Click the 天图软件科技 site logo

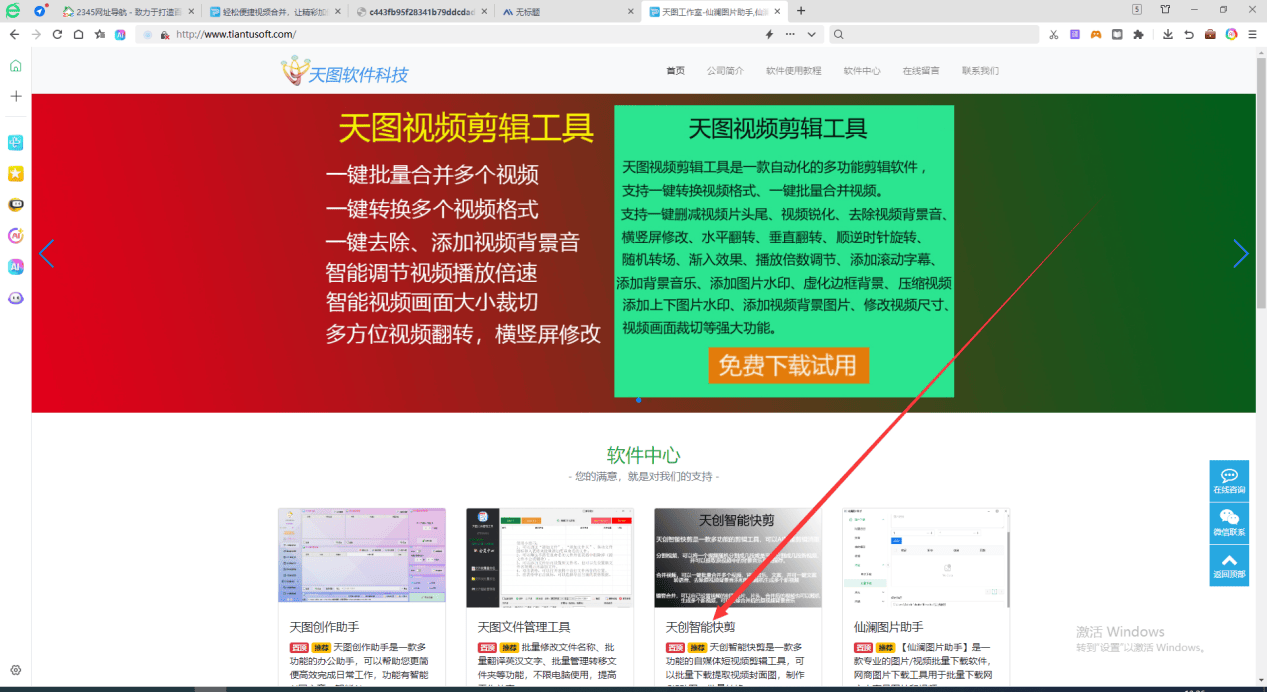pyautogui.click(x=344, y=72)
